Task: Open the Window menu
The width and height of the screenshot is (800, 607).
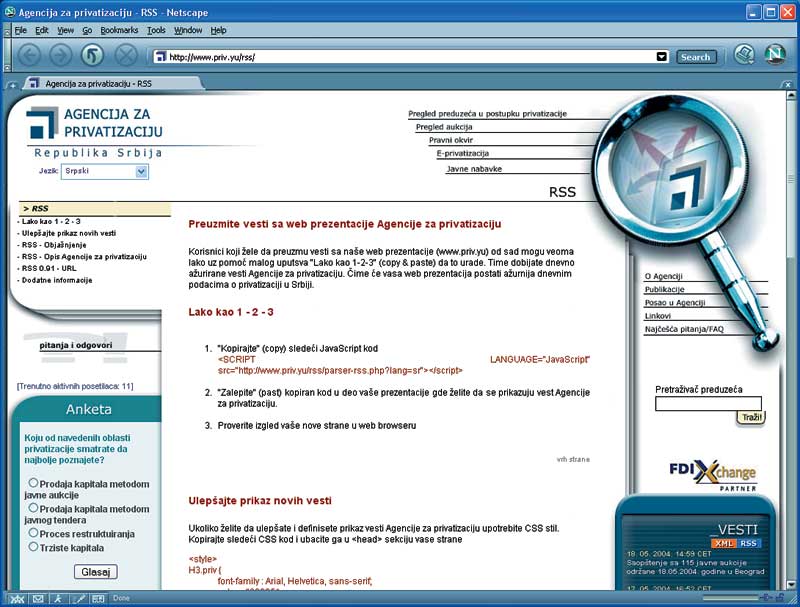Action: point(188,30)
